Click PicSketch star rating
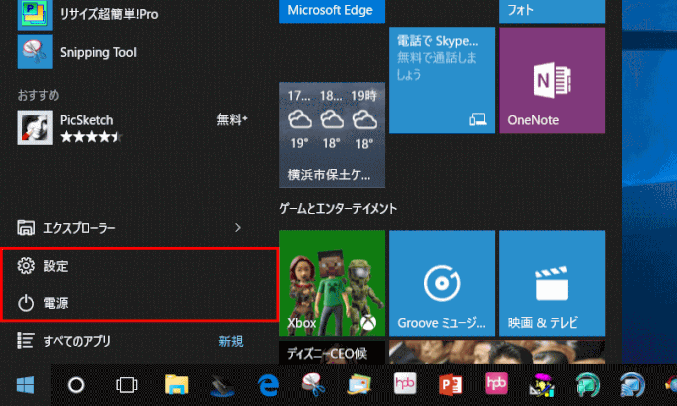This screenshot has width=677, height=406. point(91,137)
